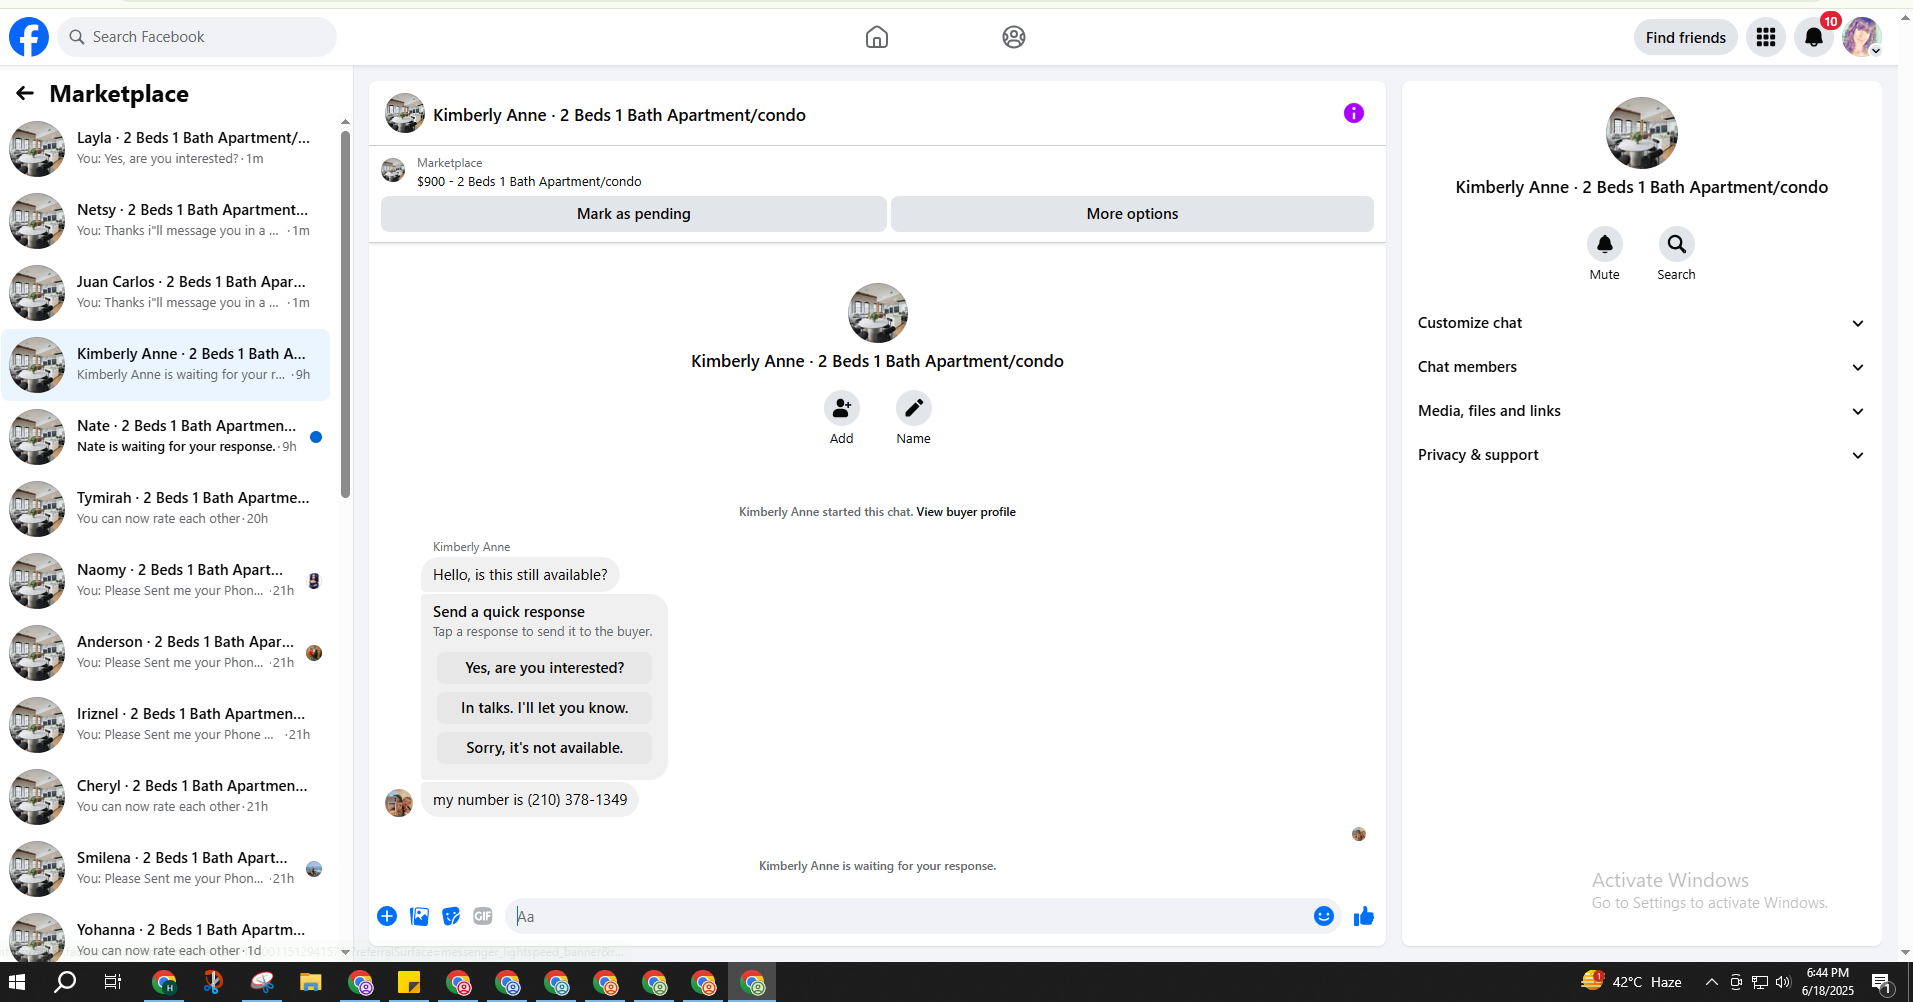Open conversation information purple icon

[x=1354, y=113]
